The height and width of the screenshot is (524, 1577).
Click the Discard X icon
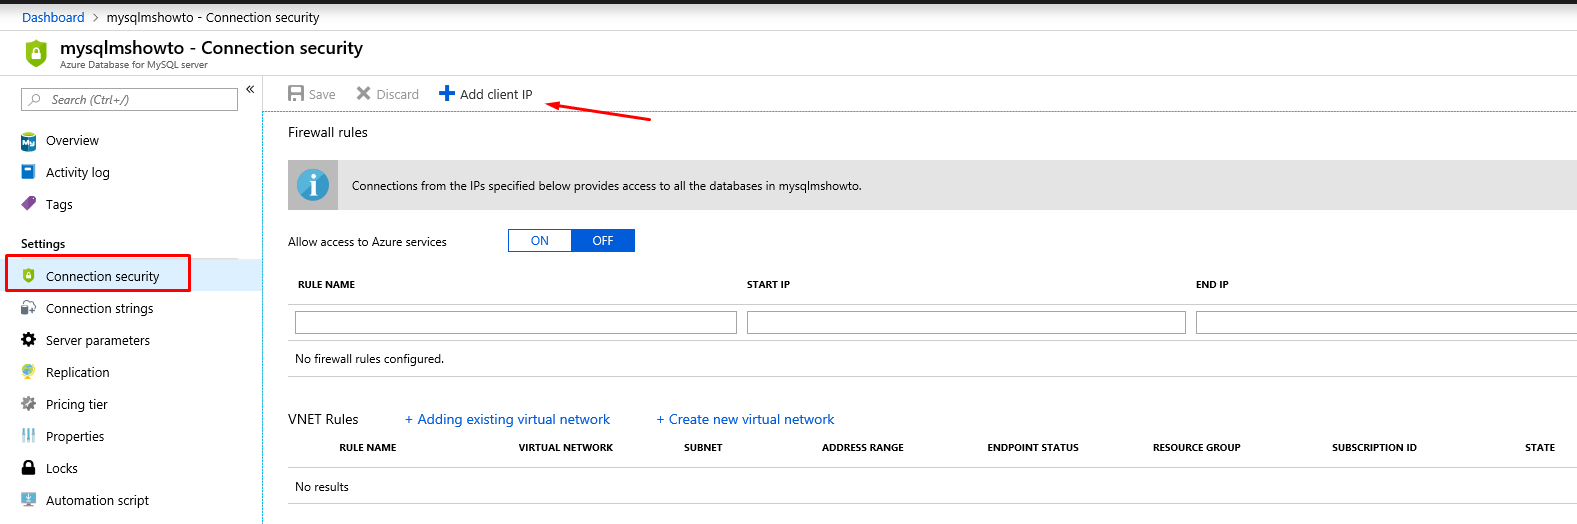tap(364, 94)
